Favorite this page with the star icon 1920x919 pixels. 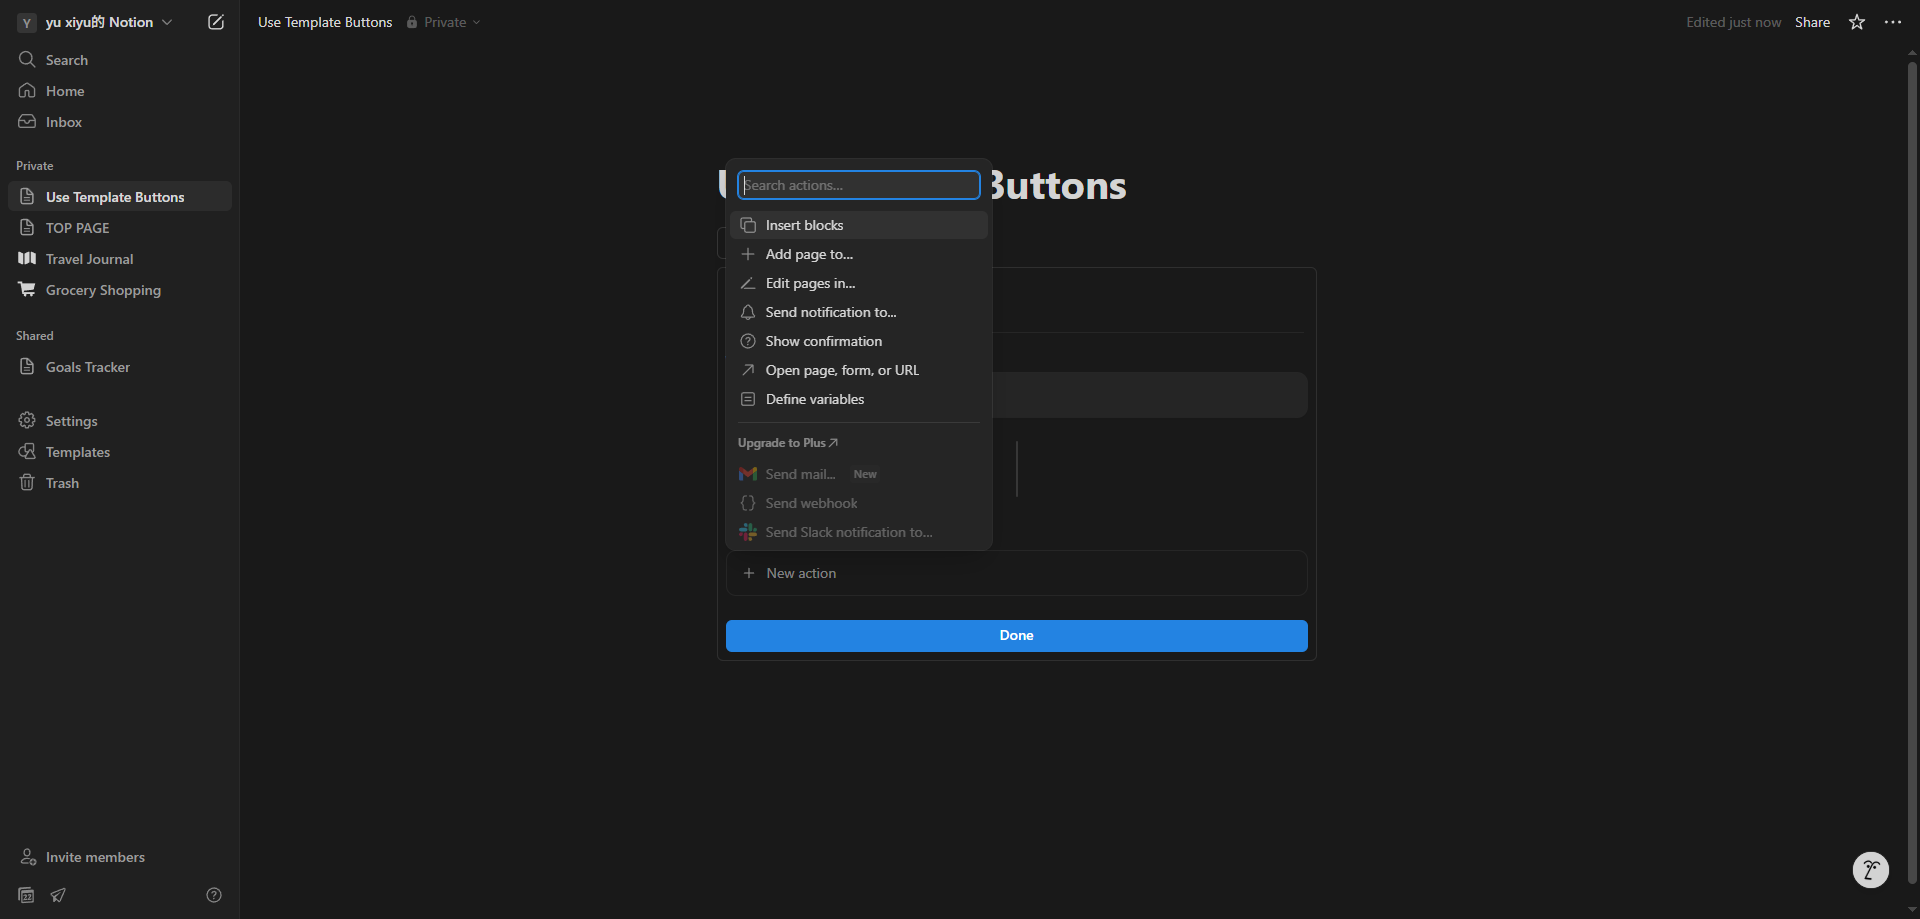point(1857,22)
